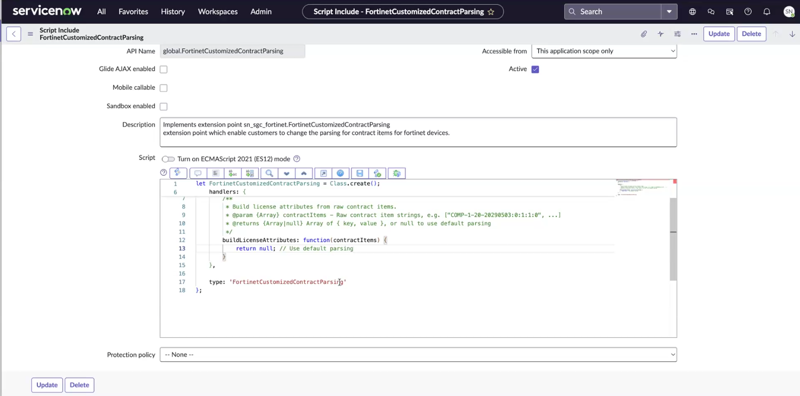Open the SN user avatar menu
This screenshot has width=800, height=396.
[x=789, y=12]
